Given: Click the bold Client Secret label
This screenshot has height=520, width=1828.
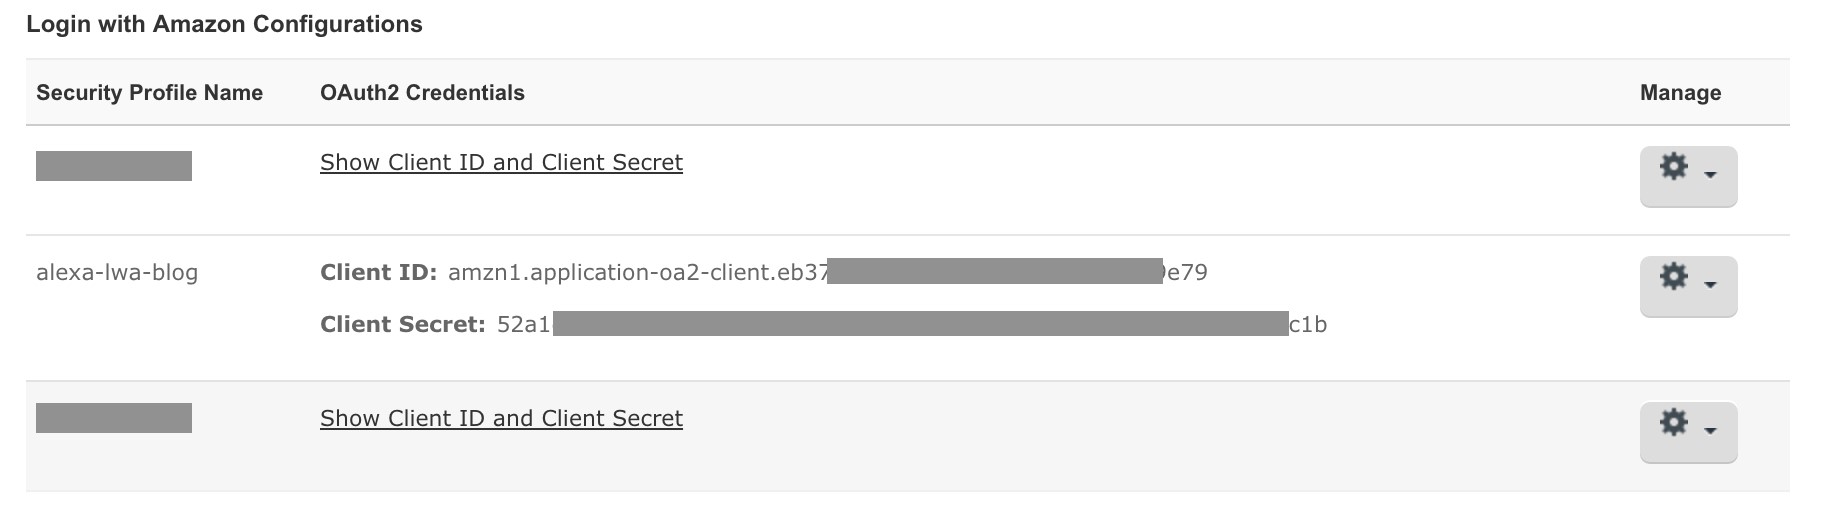Looking at the screenshot, I should pyautogui.click(x=402, y=324).
